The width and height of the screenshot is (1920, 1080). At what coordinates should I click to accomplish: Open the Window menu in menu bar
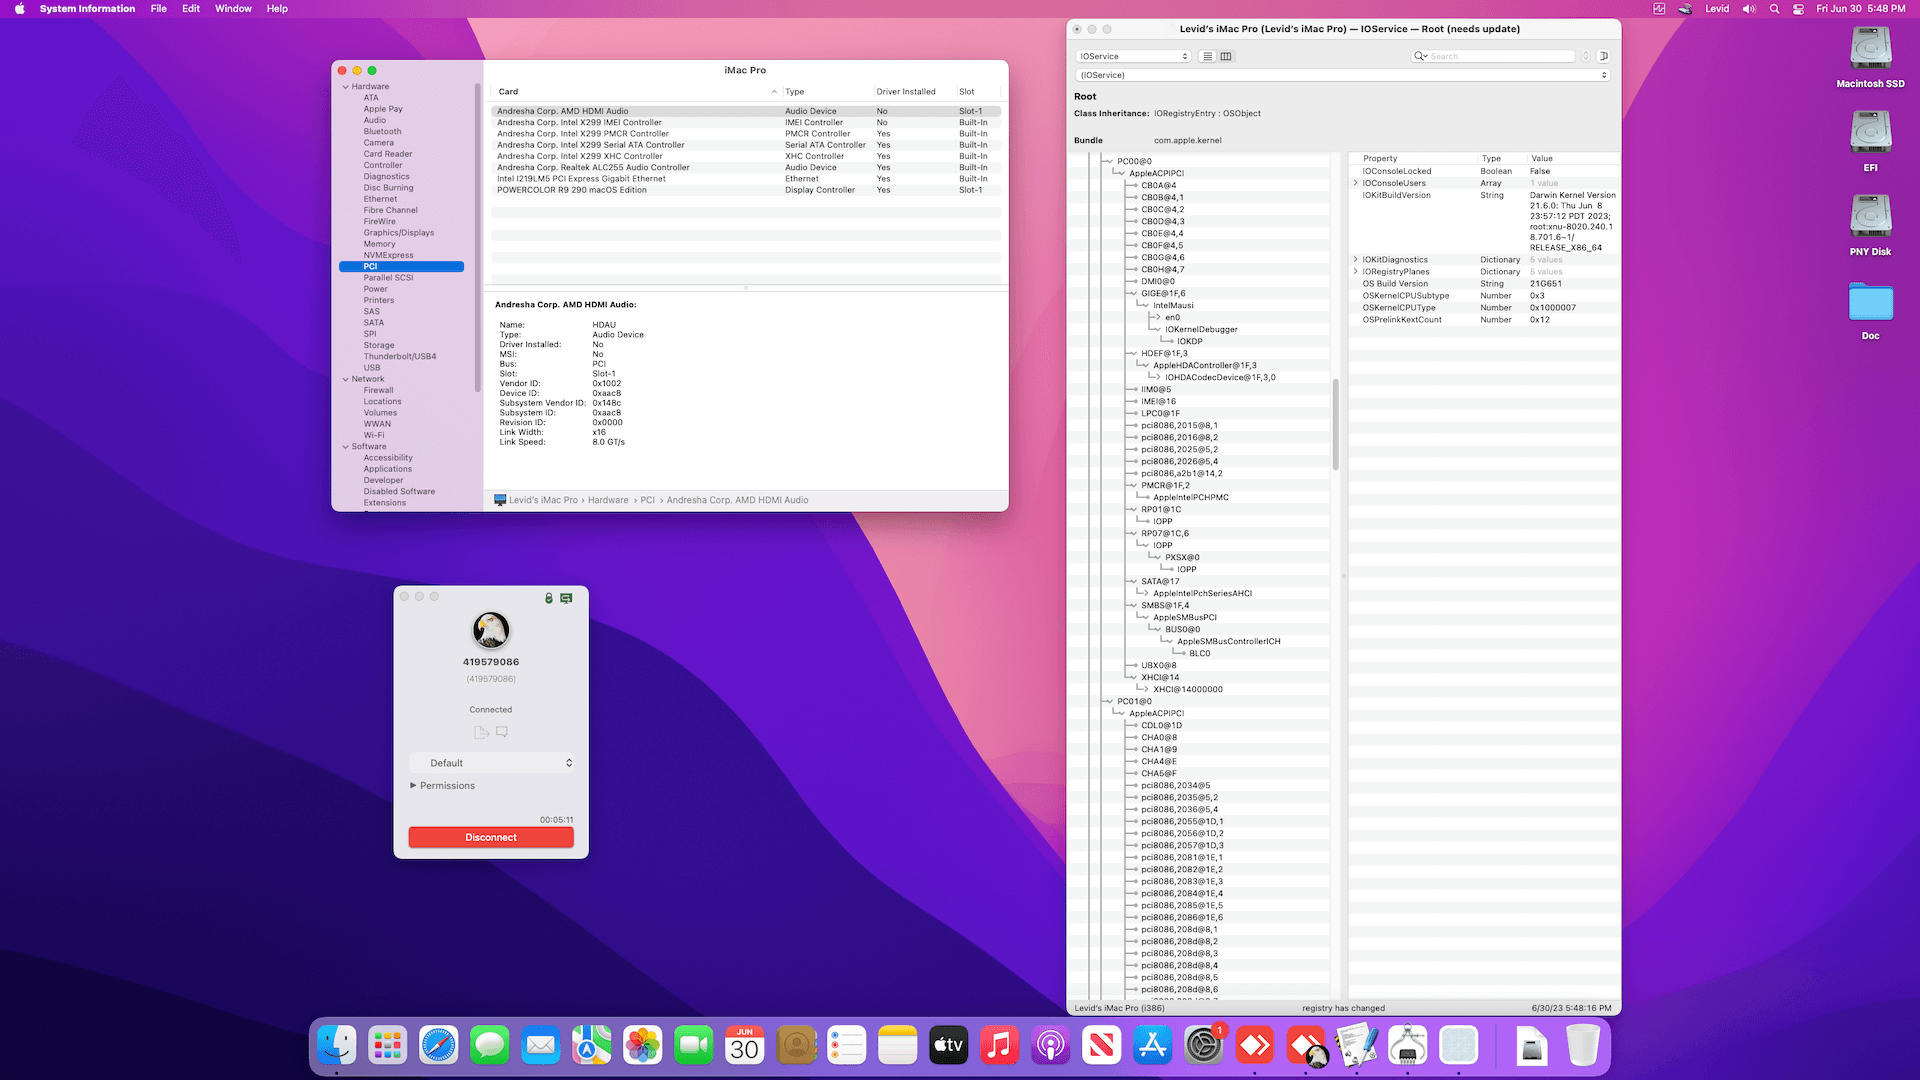(233, 9)
